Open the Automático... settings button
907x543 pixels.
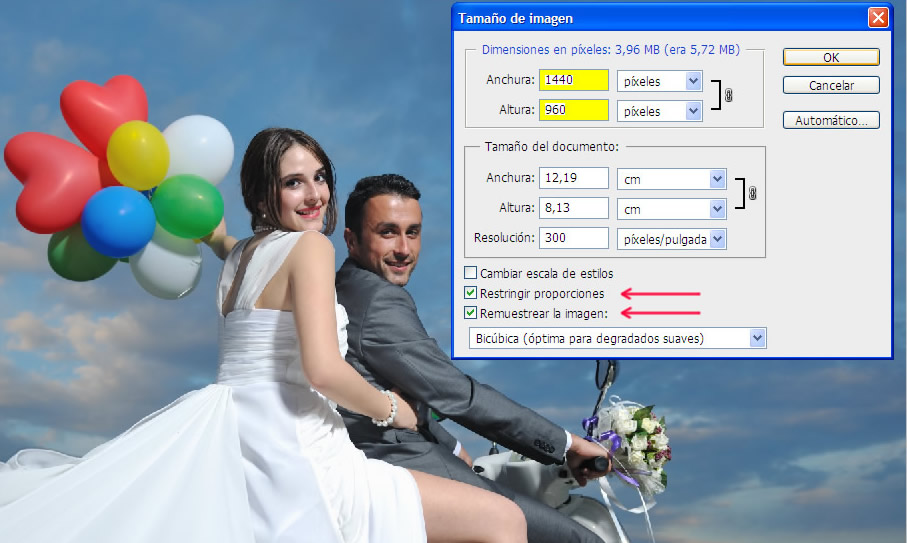point(831,120)
